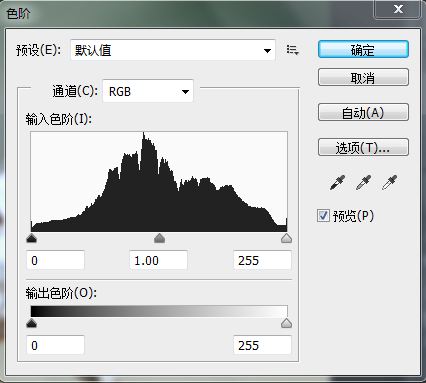Focus the midtone 1.00 gamma field
Screen dimensions: 426x383
click(x=158, y=260)
